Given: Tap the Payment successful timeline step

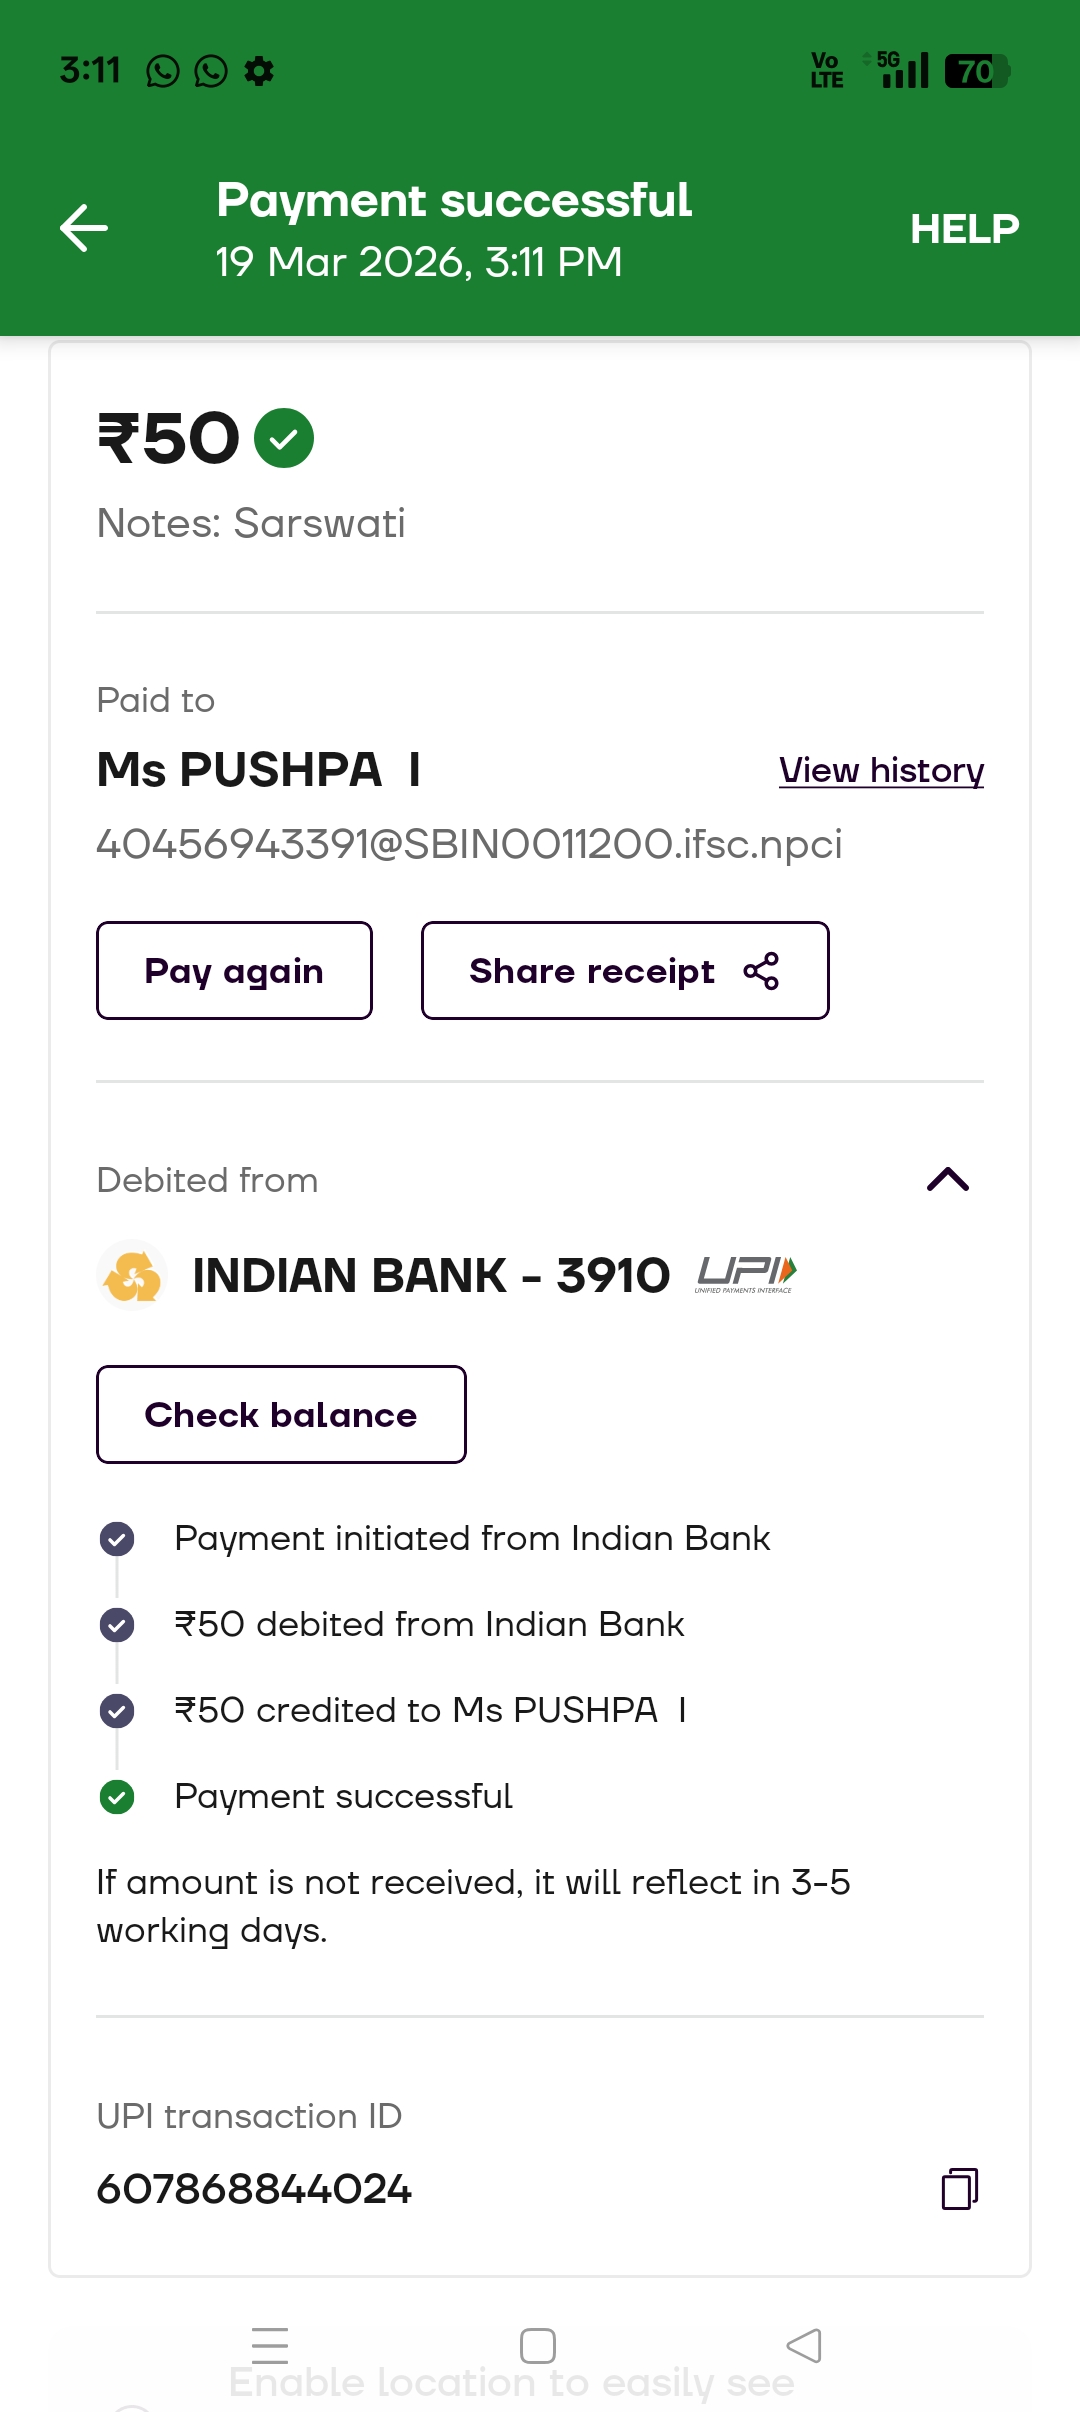Looking at the screenshot, I should [x=343, y=1796].
